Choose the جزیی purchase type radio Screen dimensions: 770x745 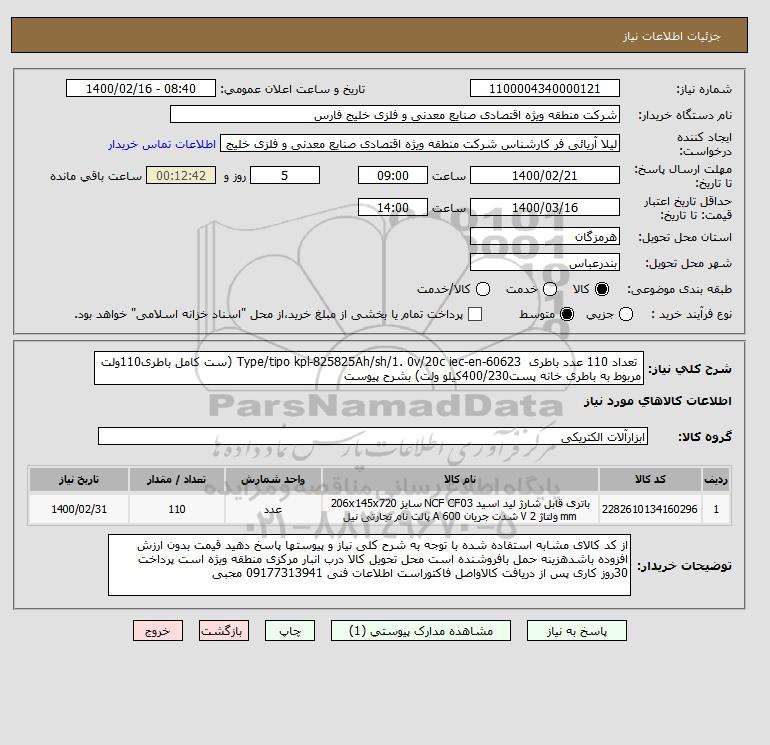click(626, 314)
